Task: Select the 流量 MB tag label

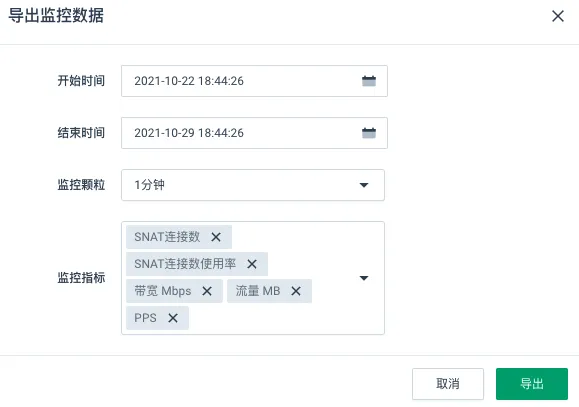Action: 258,291
